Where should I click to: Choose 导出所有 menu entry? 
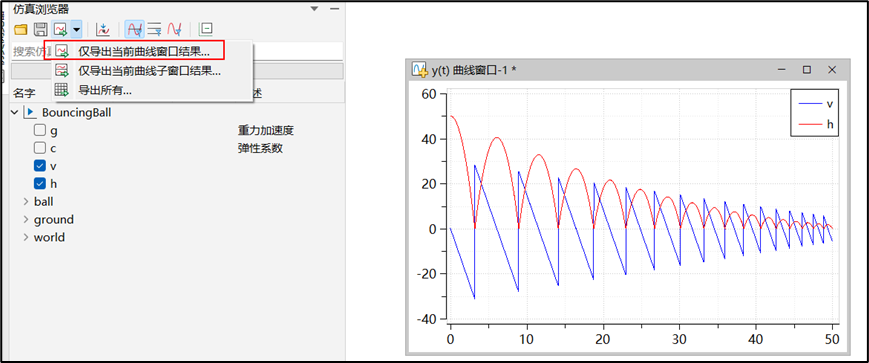pos(104,90)
